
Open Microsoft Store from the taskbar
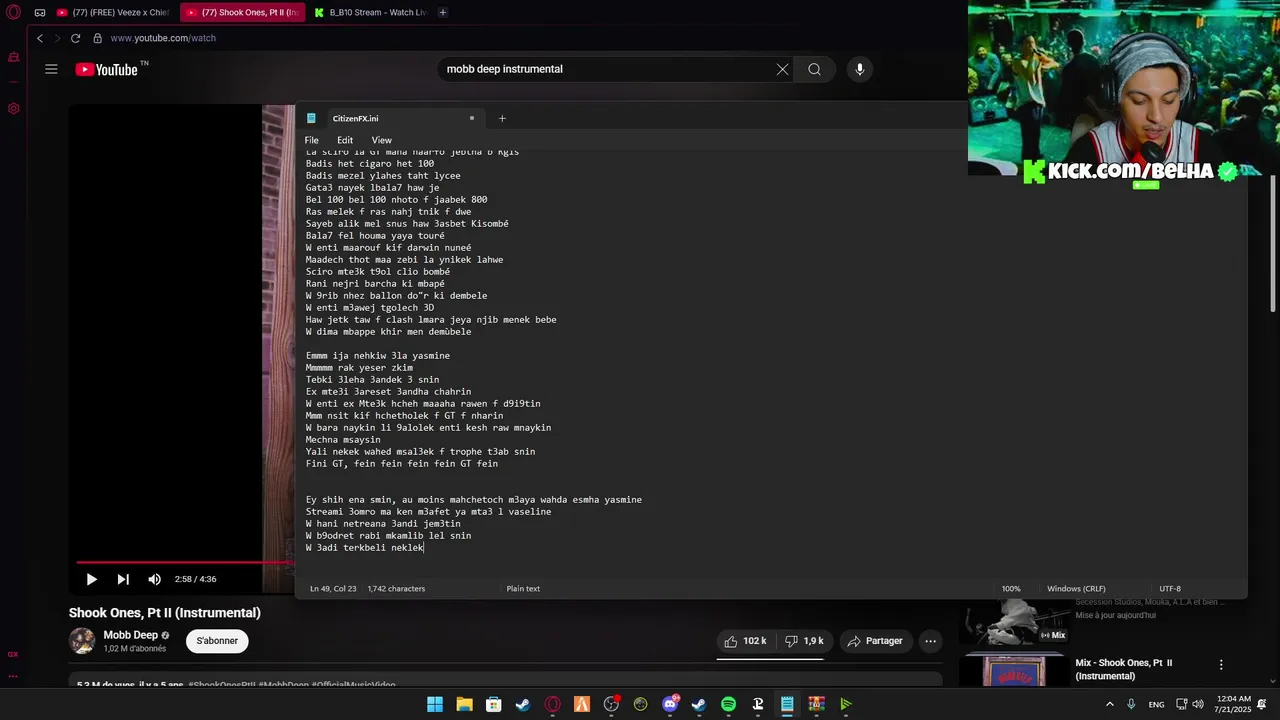click(x=493, y=704)
